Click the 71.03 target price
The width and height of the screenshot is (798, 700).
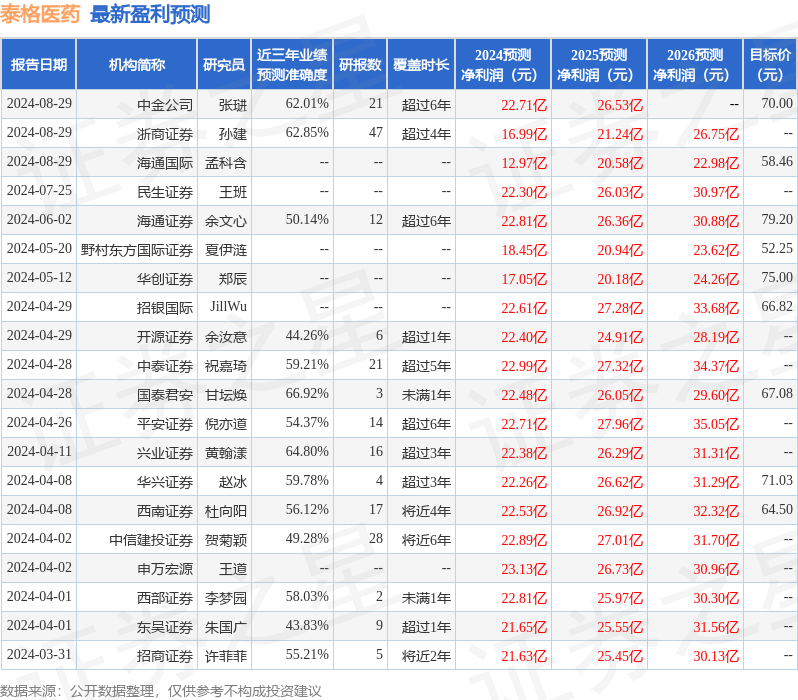pos(777,481)
